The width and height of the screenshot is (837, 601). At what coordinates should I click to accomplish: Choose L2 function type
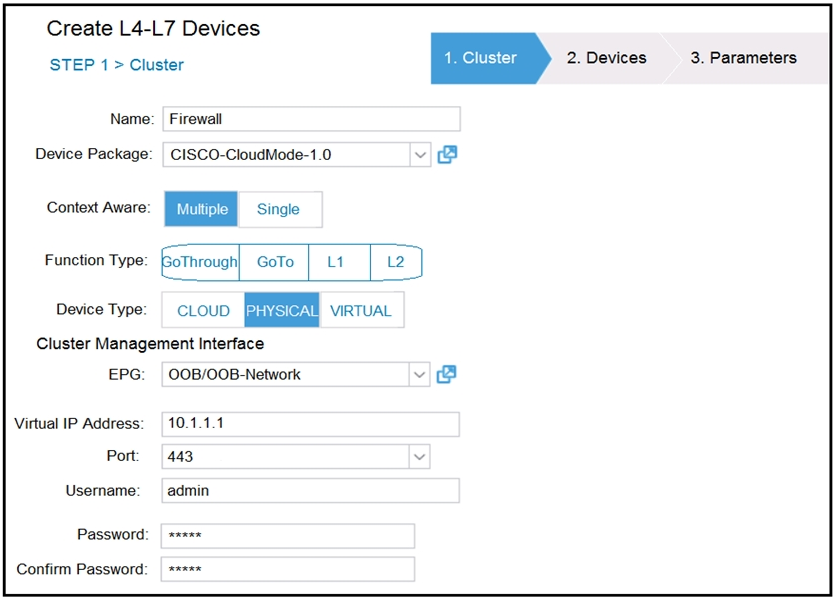pyautogui.click(x=395, y=262)
